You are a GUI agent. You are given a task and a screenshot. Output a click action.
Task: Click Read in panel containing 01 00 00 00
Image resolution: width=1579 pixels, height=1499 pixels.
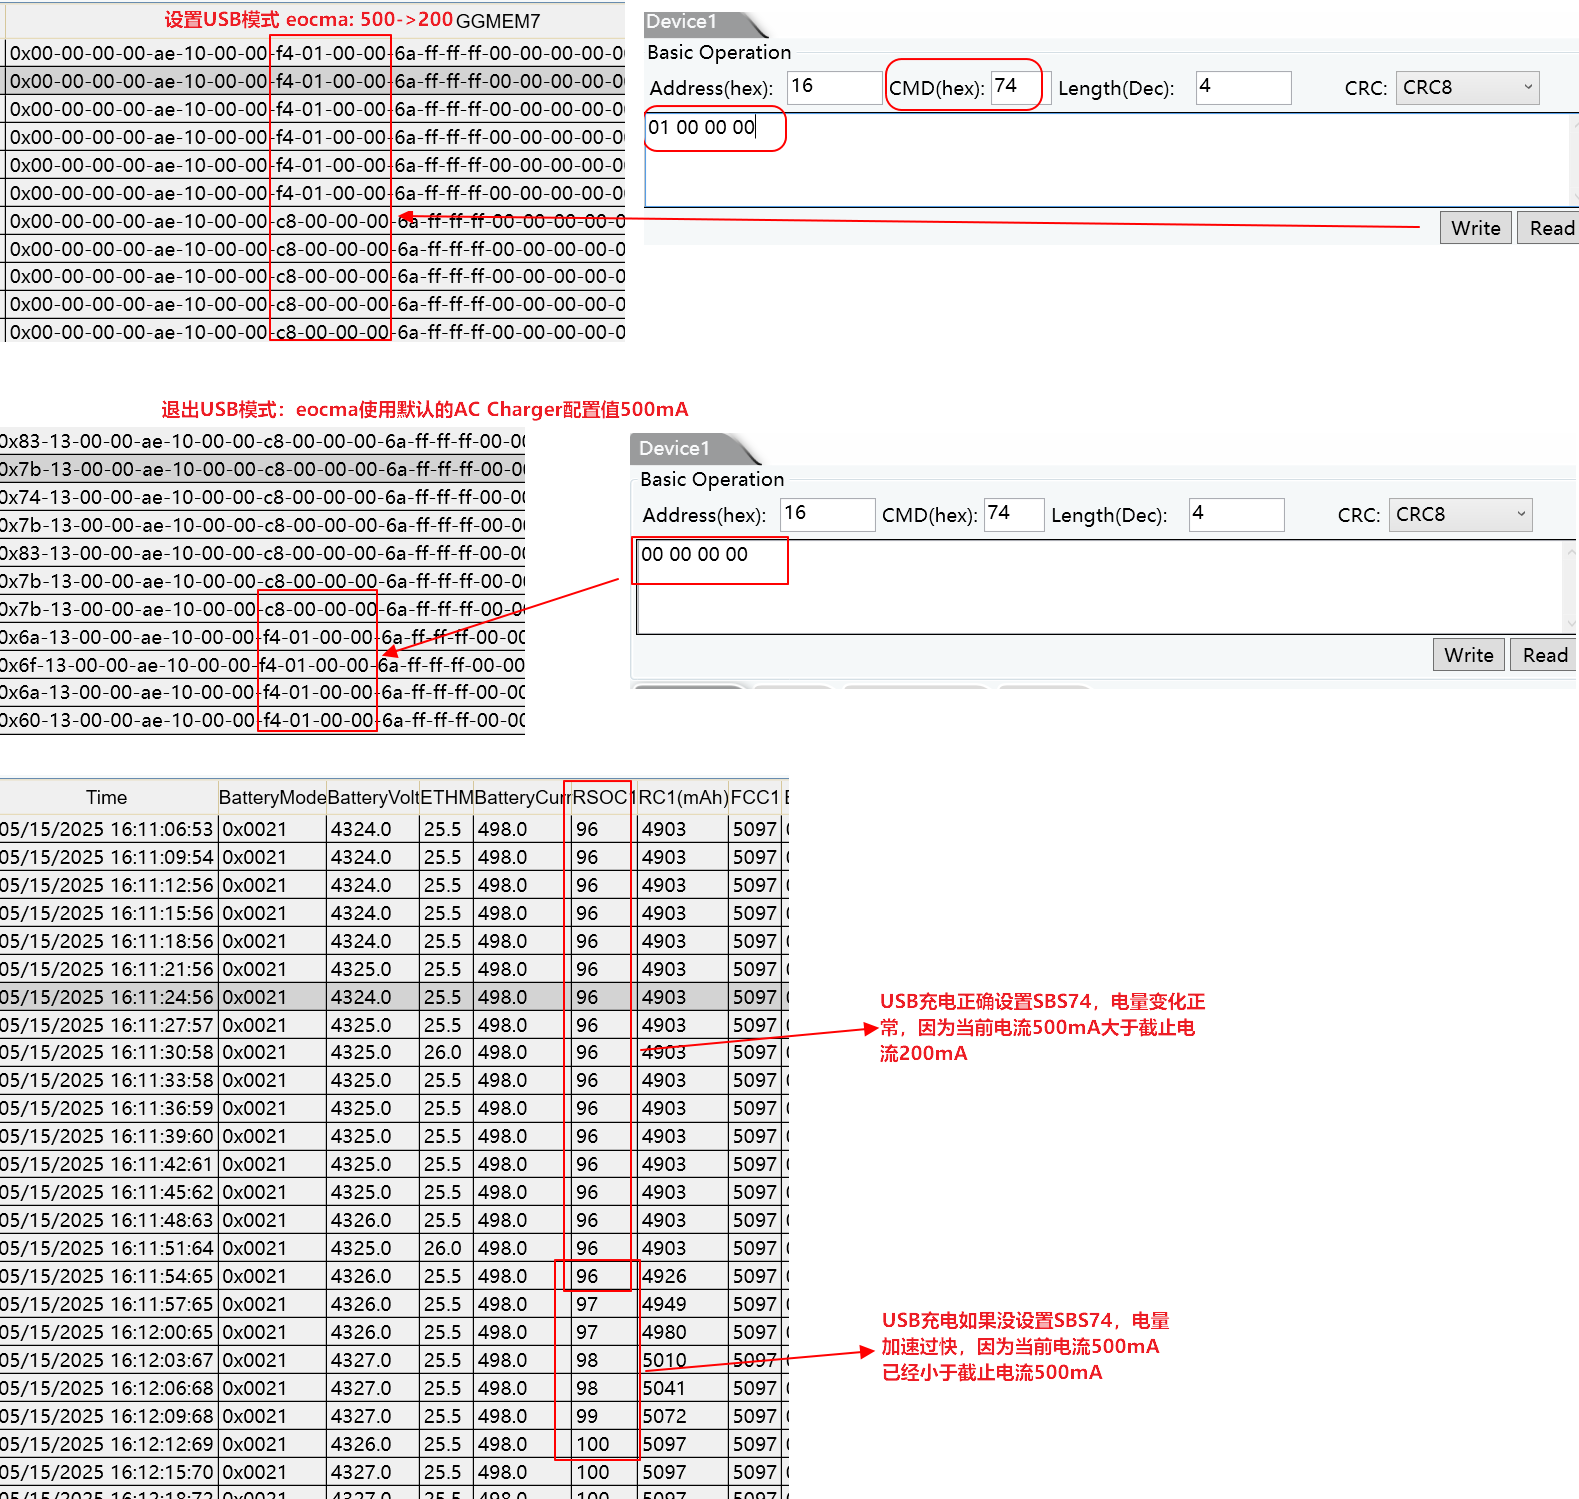[x=1549, y=228]
